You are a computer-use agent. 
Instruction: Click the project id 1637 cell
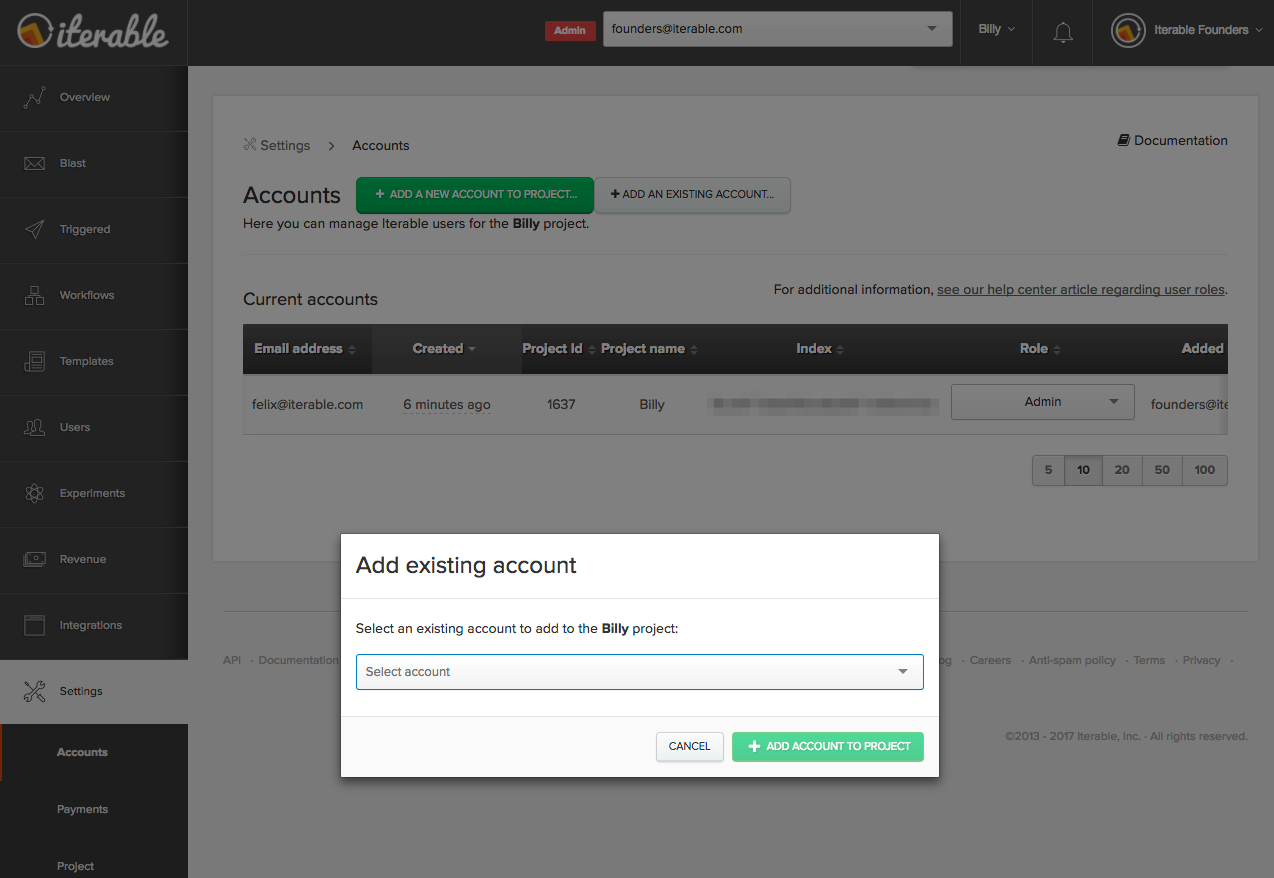561,405
